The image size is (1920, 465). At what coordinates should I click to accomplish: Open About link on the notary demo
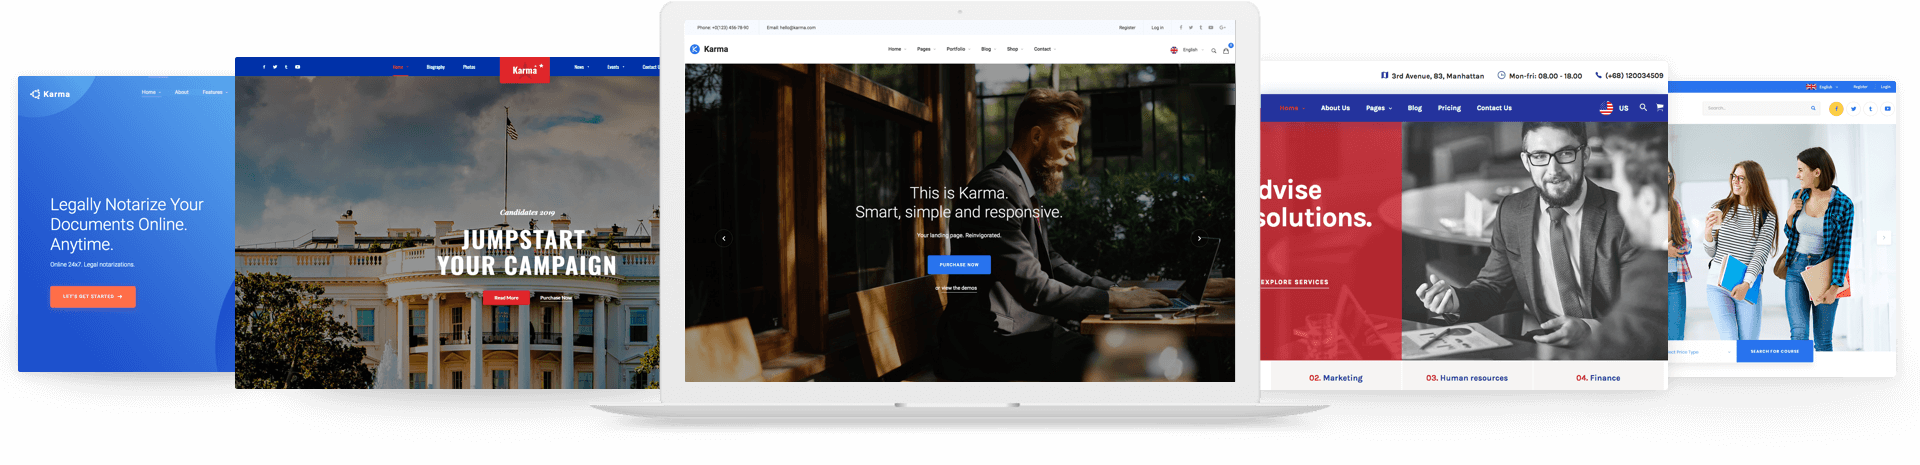point(181,92)
